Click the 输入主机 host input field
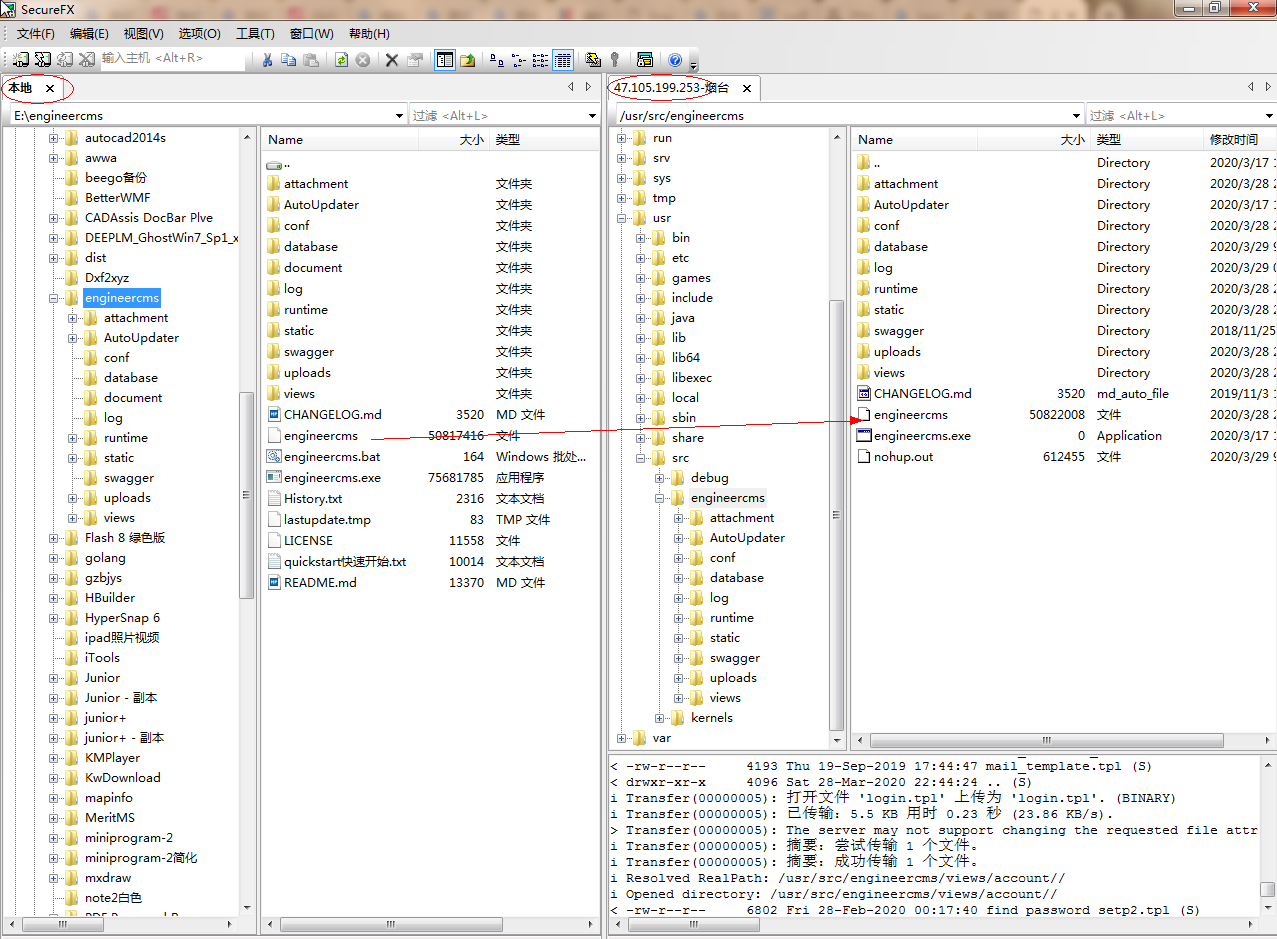1277x939 pixels. tap(172, 59)
